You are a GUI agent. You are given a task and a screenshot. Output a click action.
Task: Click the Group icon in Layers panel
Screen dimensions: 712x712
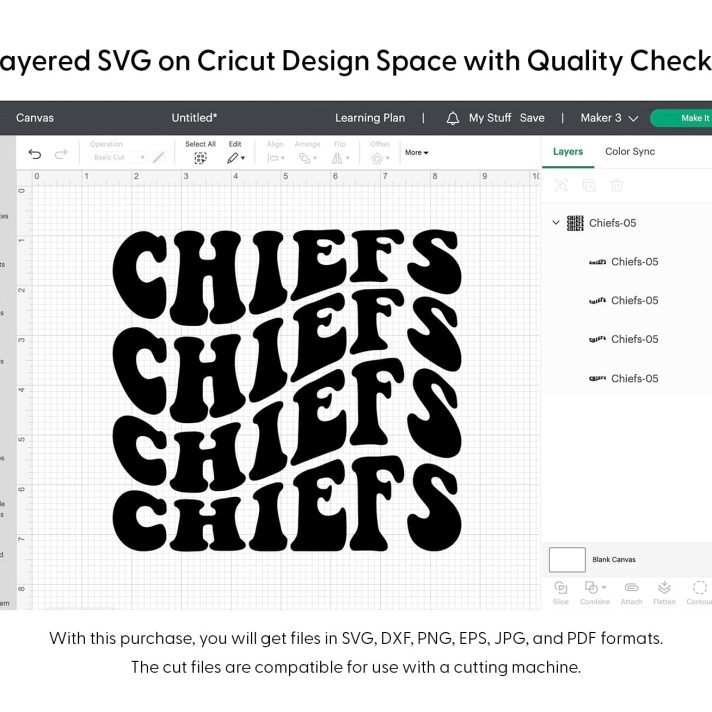click(x=561, y=185)
